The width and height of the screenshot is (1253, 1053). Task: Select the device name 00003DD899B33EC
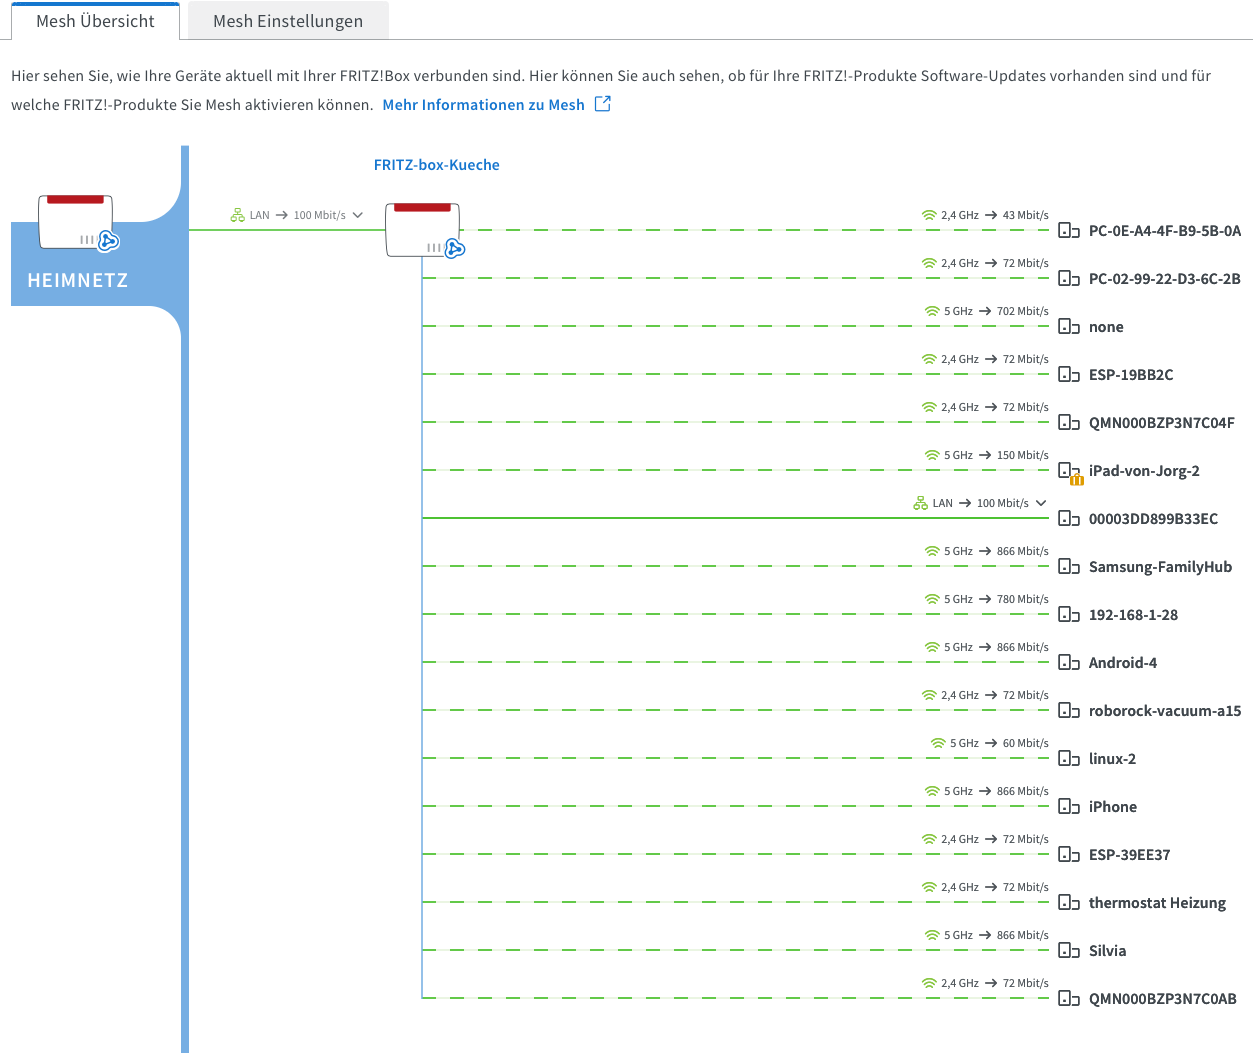coord(1153,519)
